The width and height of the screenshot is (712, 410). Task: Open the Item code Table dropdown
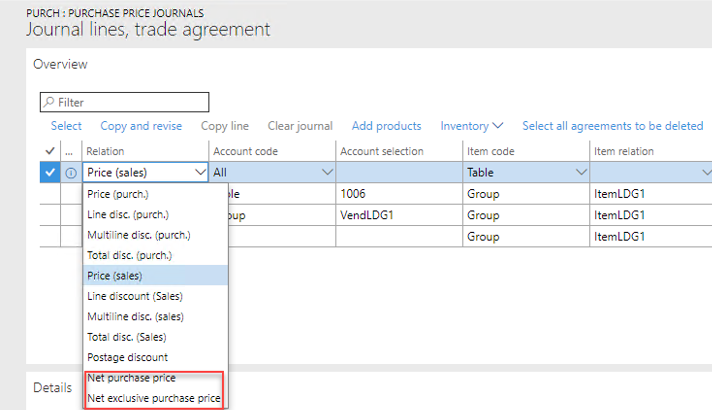click(580, 172)
